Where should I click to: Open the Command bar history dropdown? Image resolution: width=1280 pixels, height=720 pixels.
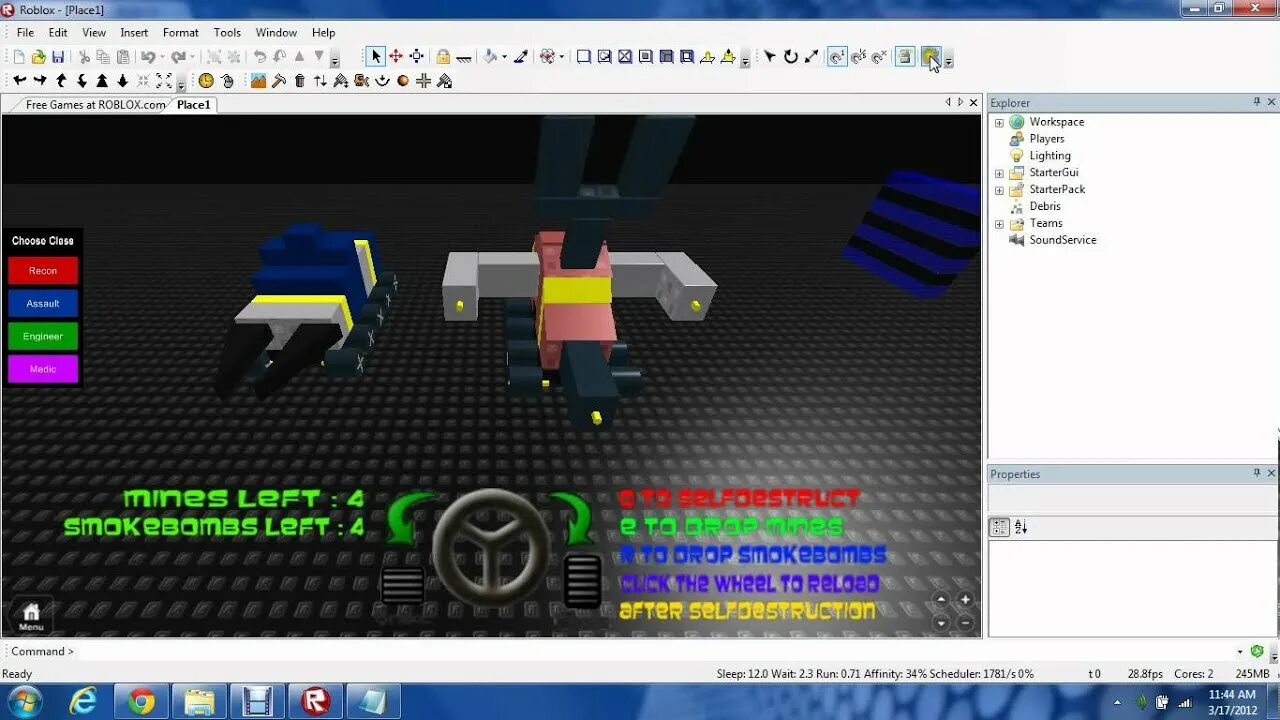[1240, 651]
